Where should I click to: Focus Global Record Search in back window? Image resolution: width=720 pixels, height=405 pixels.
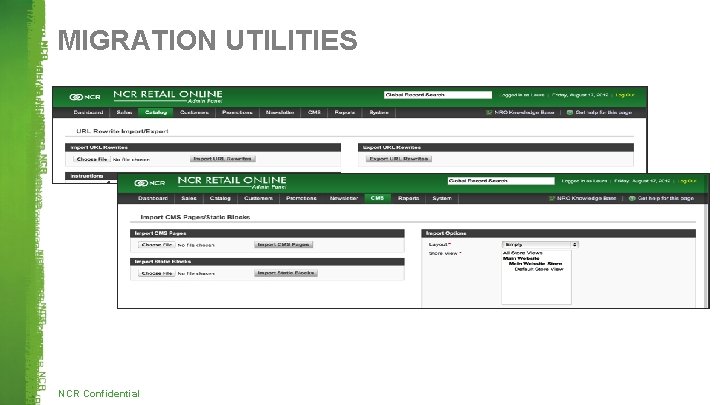coord(438,95)
